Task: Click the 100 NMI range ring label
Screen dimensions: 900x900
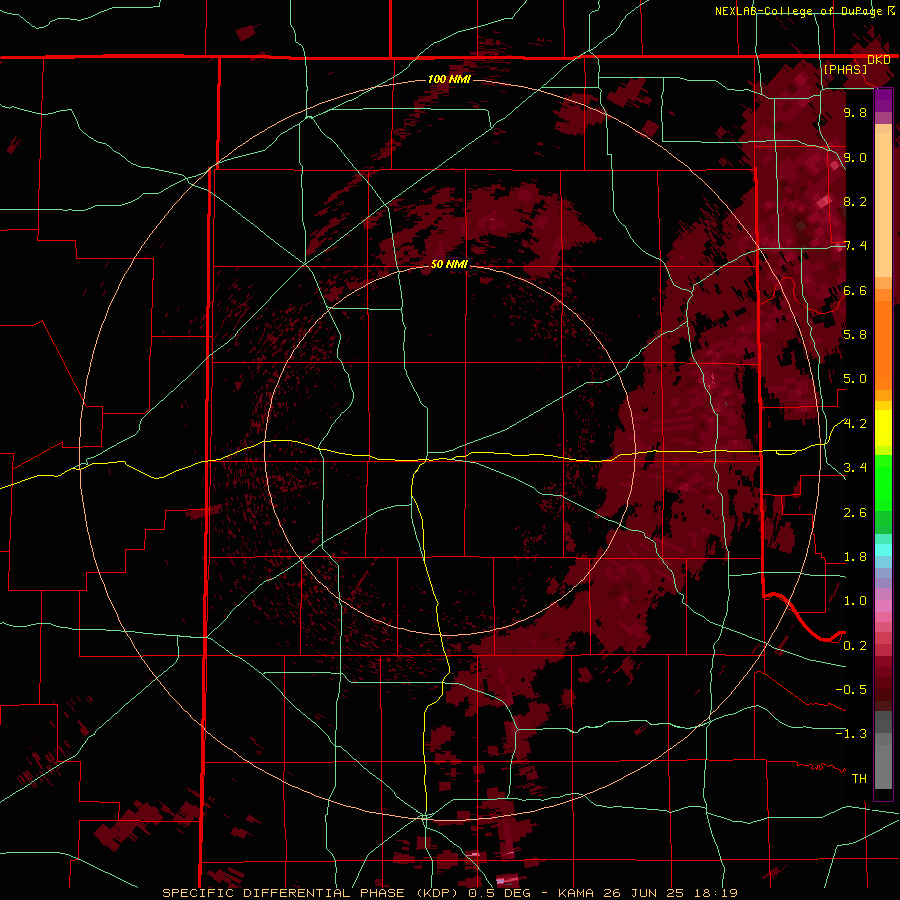Action: 449,79
